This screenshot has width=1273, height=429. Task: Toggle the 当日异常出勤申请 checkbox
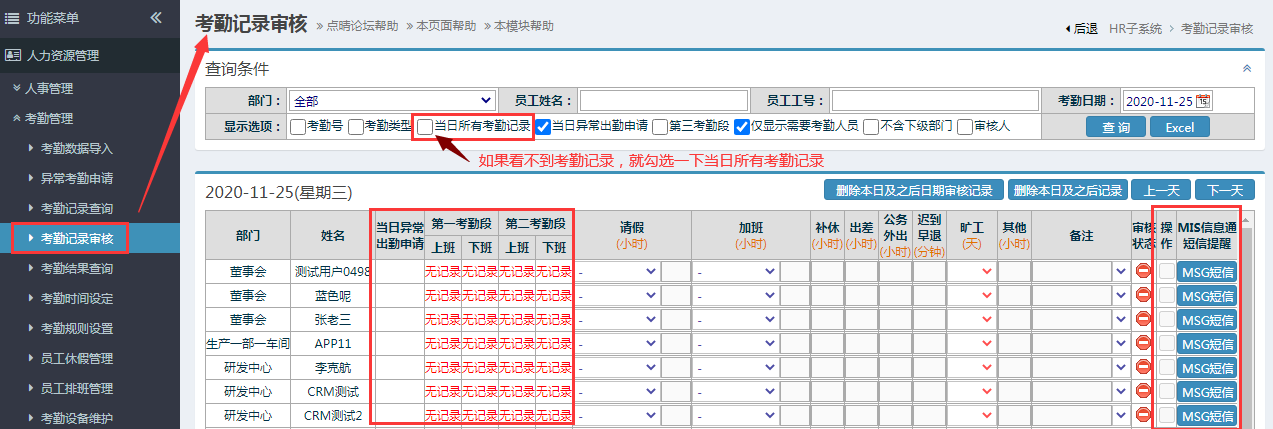click(x=543, y=126)
